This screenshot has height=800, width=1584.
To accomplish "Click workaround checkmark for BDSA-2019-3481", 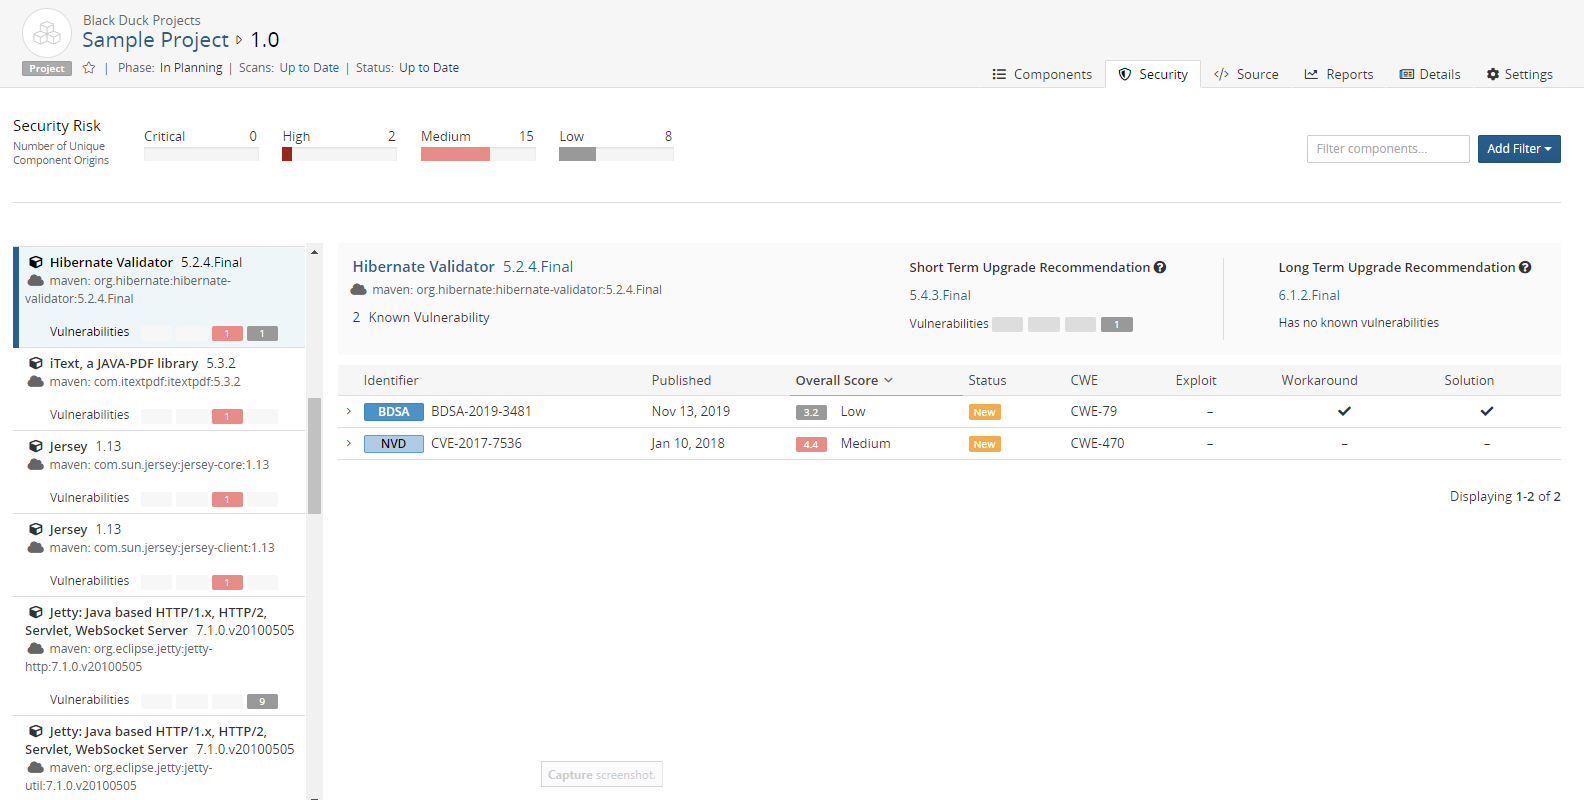I will click(x=1344, y=411).
